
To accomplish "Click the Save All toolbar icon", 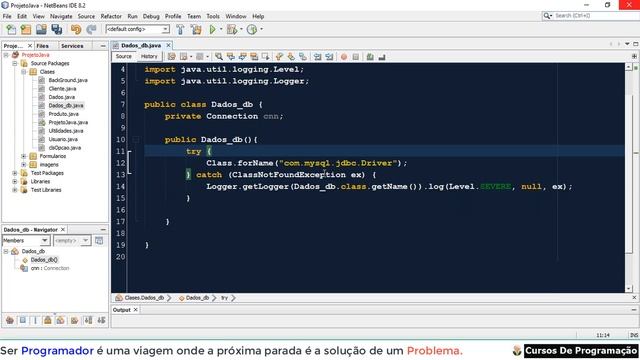I will tap(57, 29).
